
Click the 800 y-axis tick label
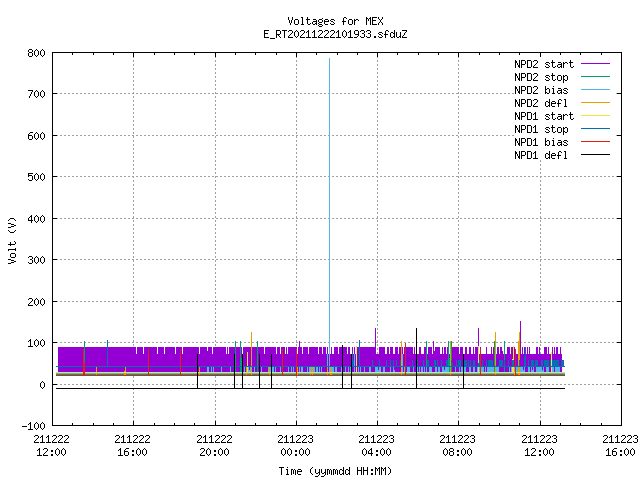click(36, 53)
